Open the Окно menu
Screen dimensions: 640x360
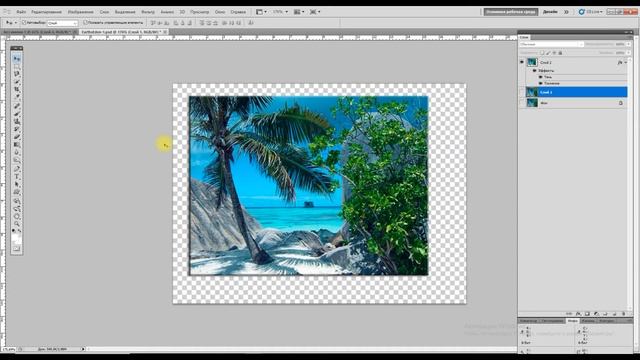point(220,12)
